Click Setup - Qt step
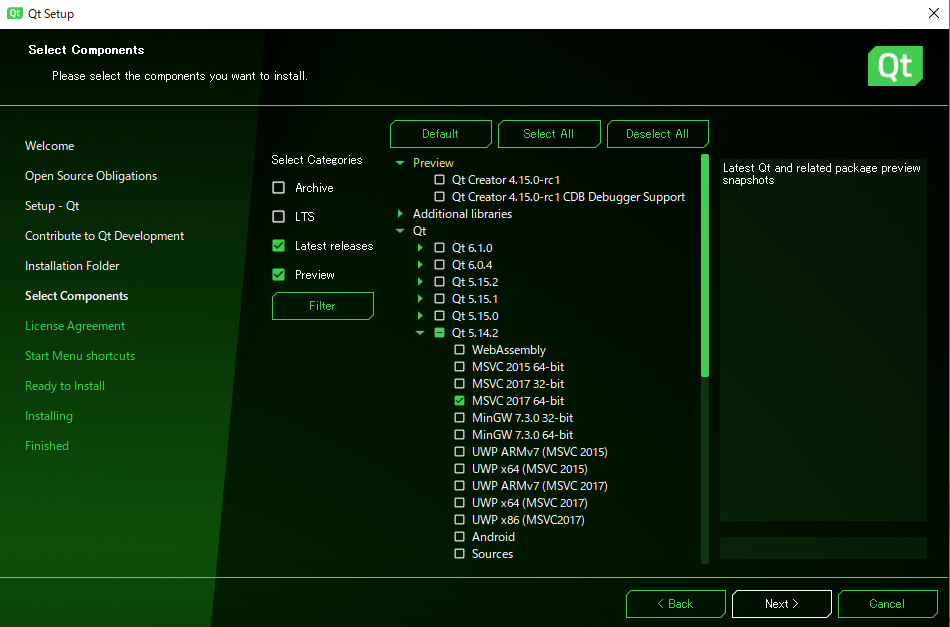950x627 pixels. tap(52, 206)
